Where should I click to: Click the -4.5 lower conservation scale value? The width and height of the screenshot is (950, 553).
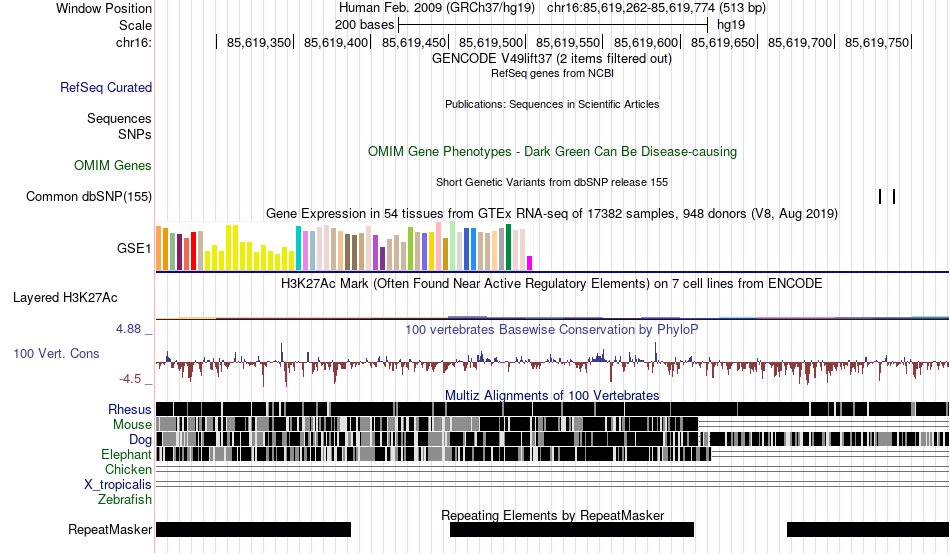130,379
